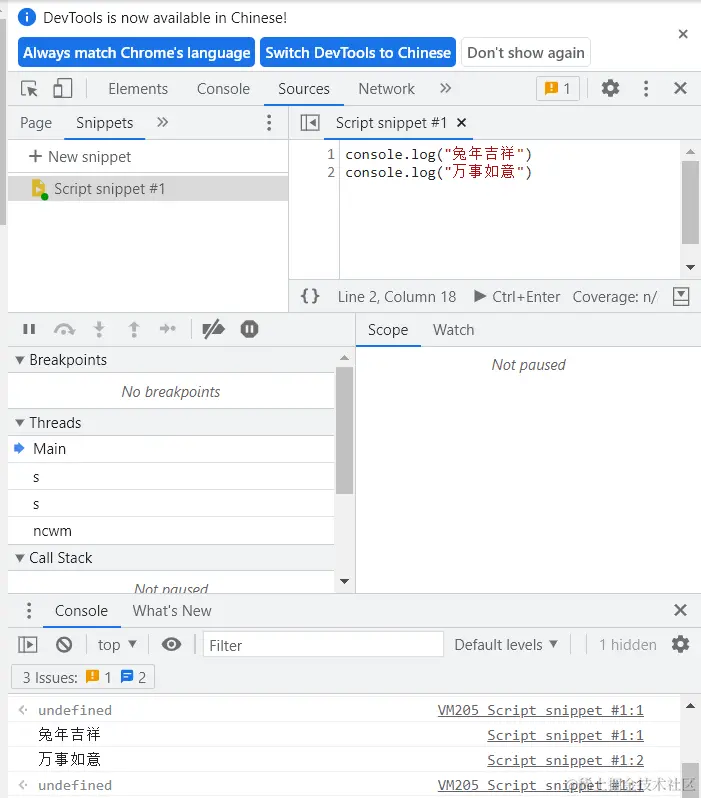
Task: Click the show coverage details icon
Action: click(681, 296)
